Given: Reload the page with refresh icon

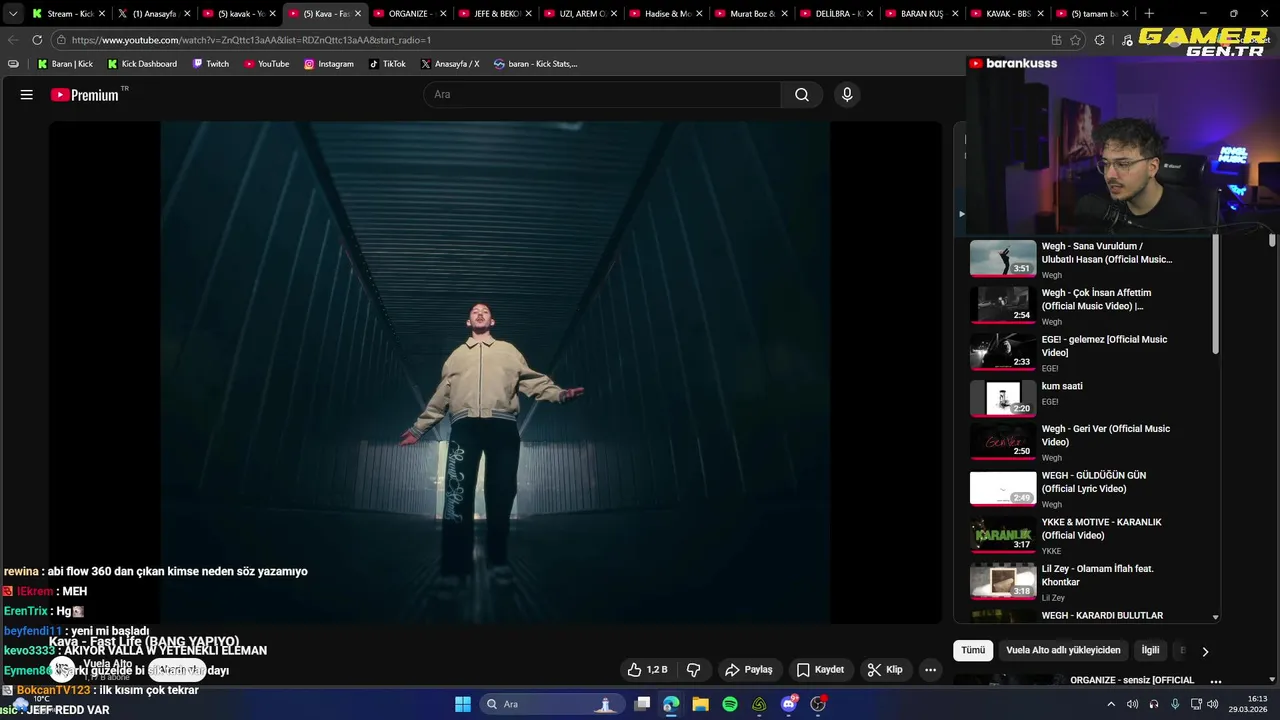Looking at the screenshot, I should click(37, 40).
